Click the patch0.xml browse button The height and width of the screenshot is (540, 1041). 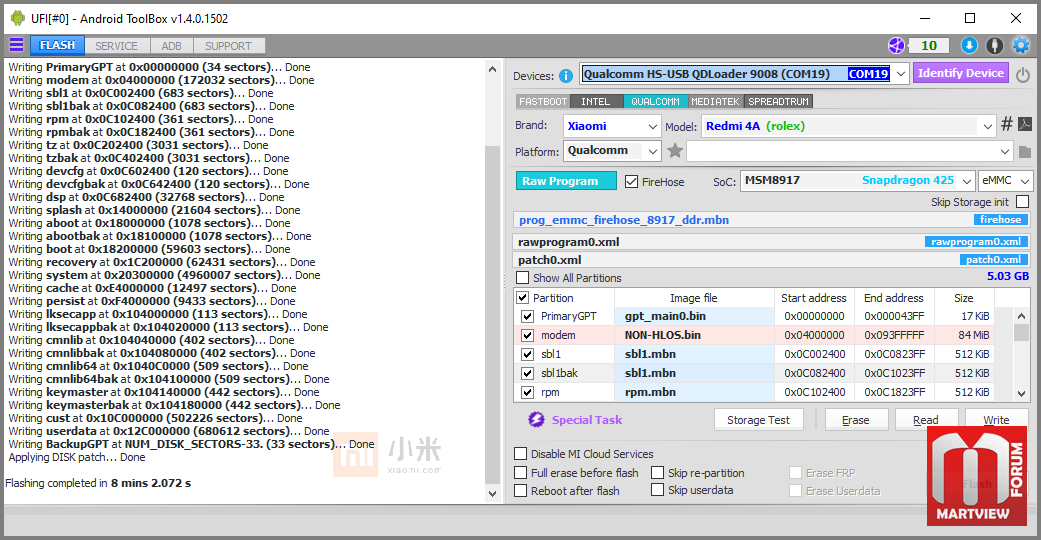993,260
